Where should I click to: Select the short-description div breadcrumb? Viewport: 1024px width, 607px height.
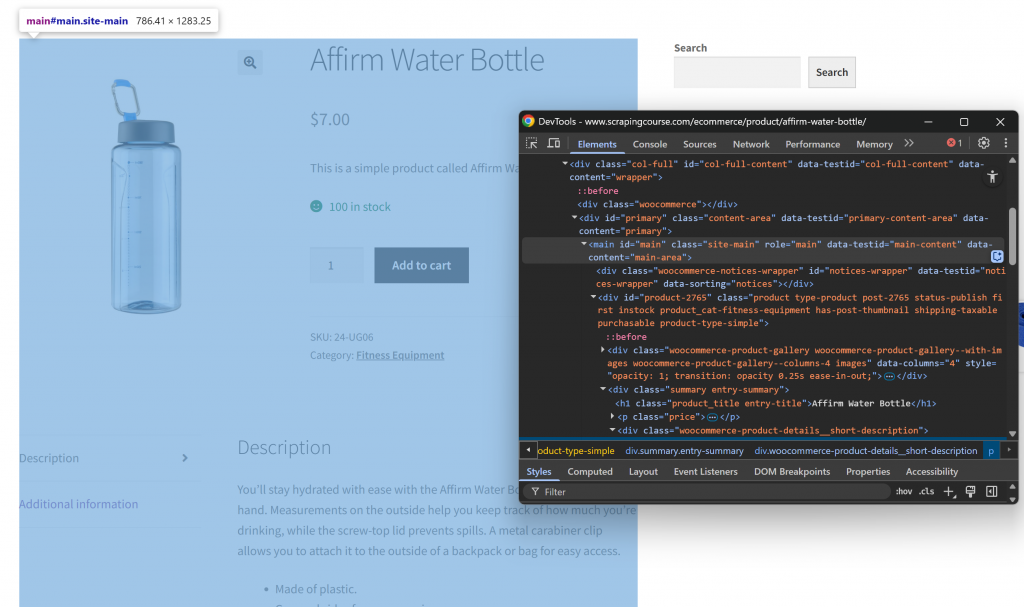[x=865, y=451]
